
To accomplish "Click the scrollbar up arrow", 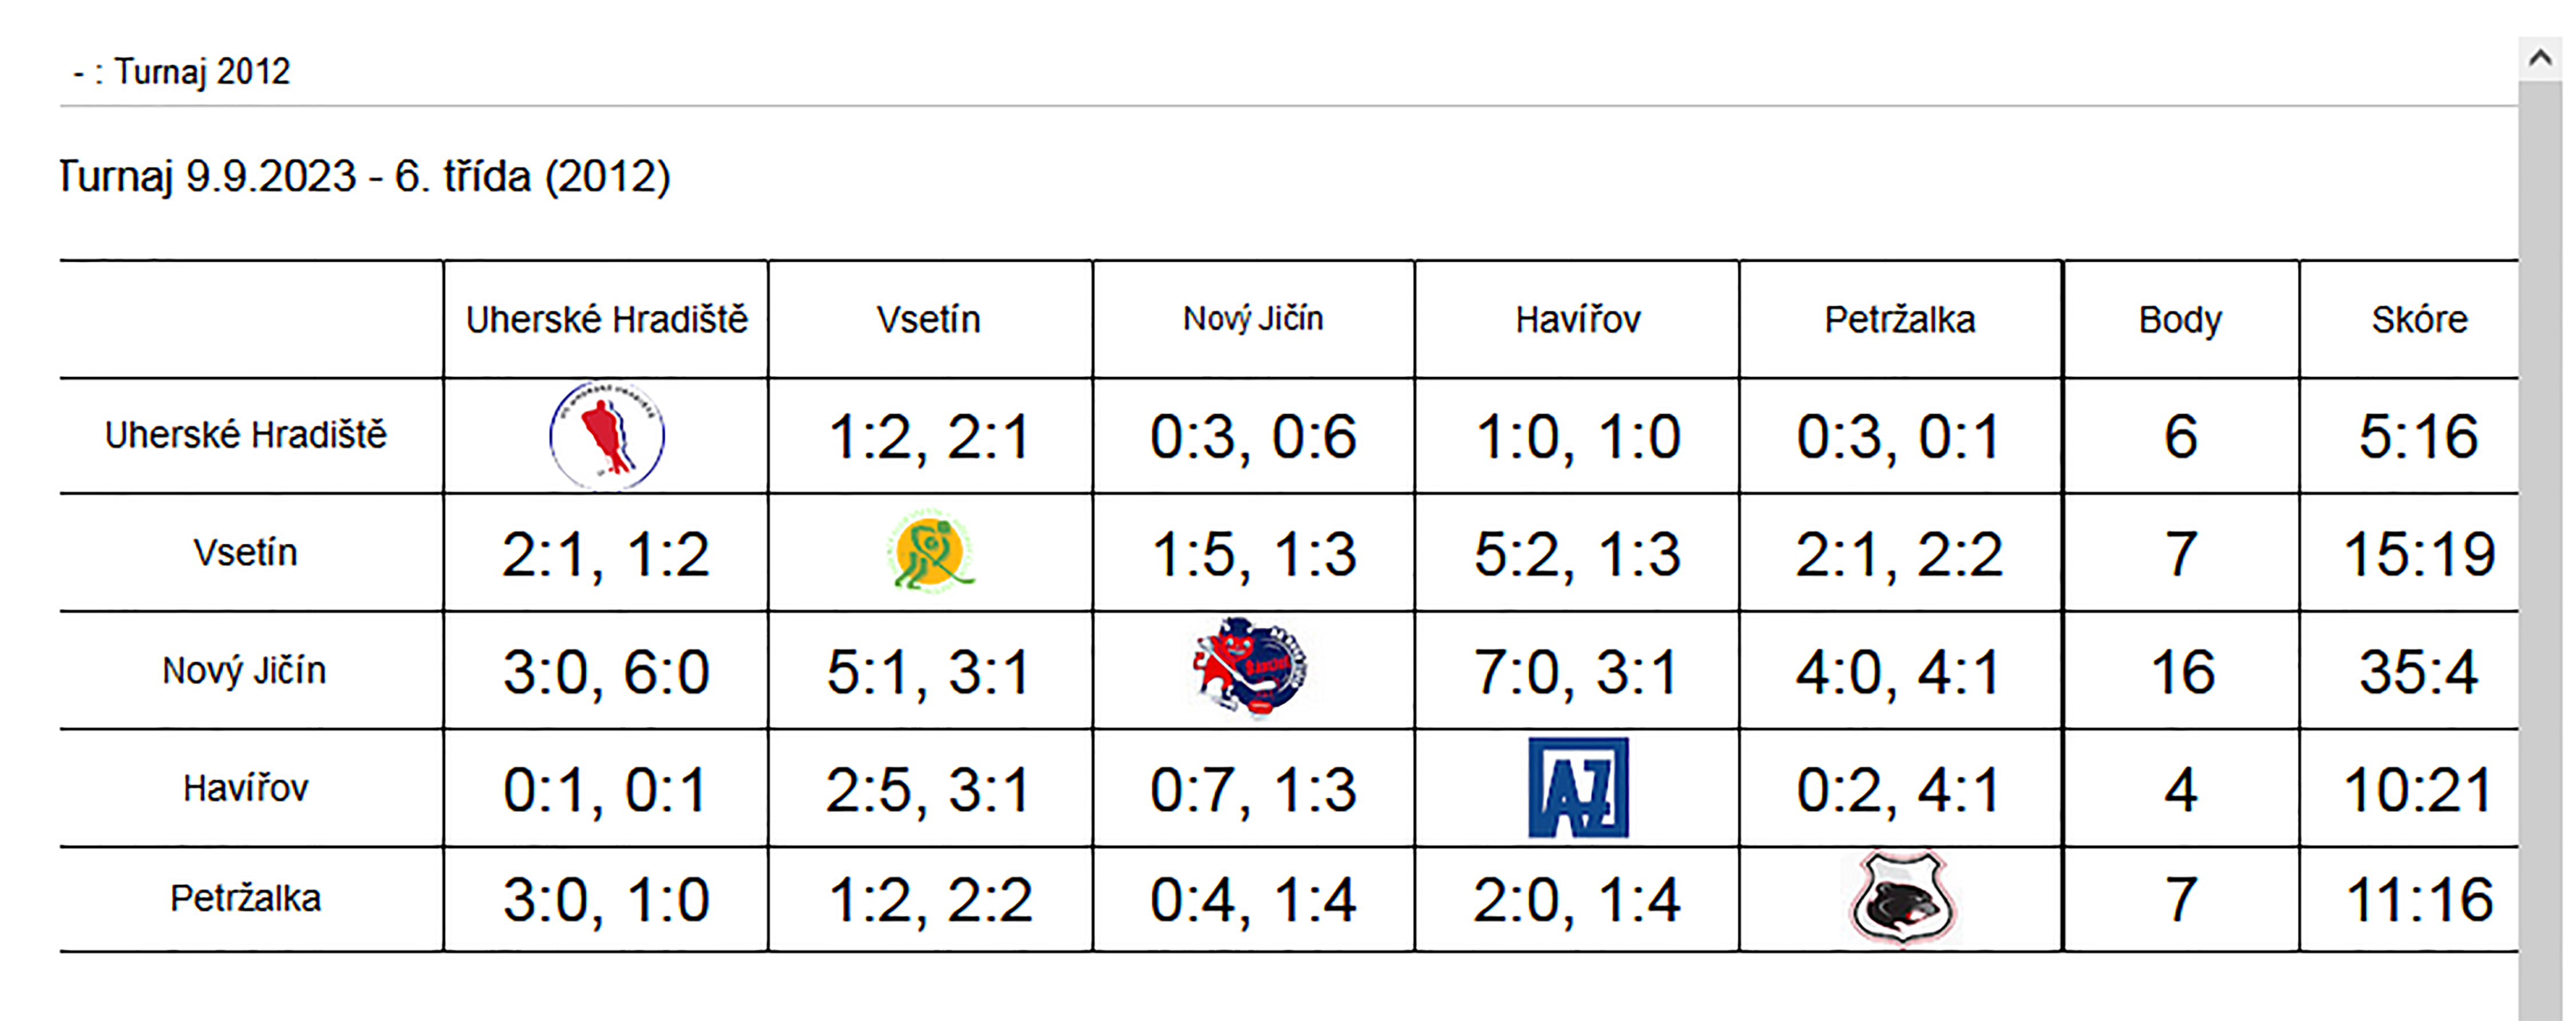I will pos(2540,59).
